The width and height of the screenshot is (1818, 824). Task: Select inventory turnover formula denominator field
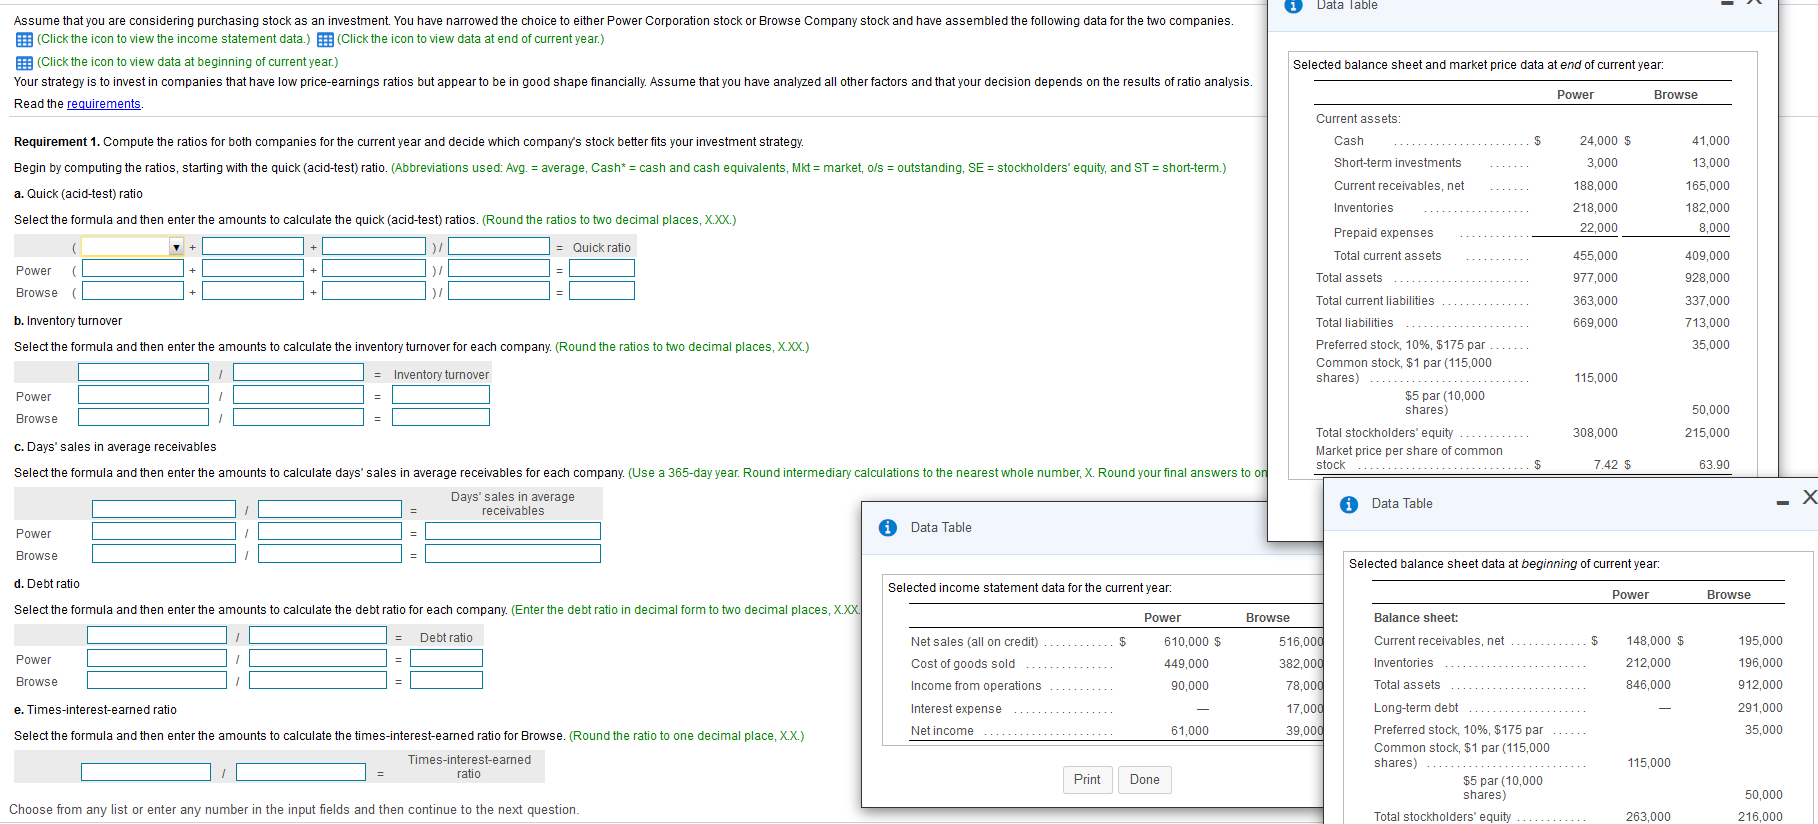[x=299, y=372]
